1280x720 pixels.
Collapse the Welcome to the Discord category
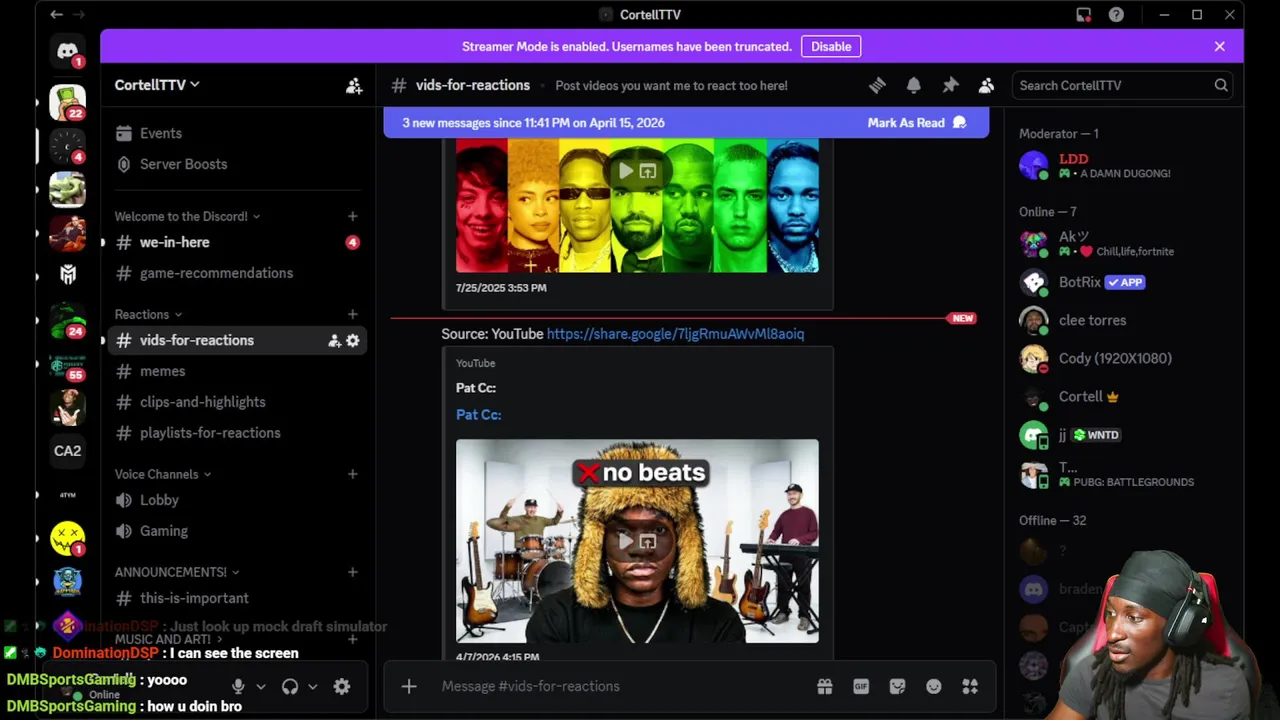tap(187, 216)
